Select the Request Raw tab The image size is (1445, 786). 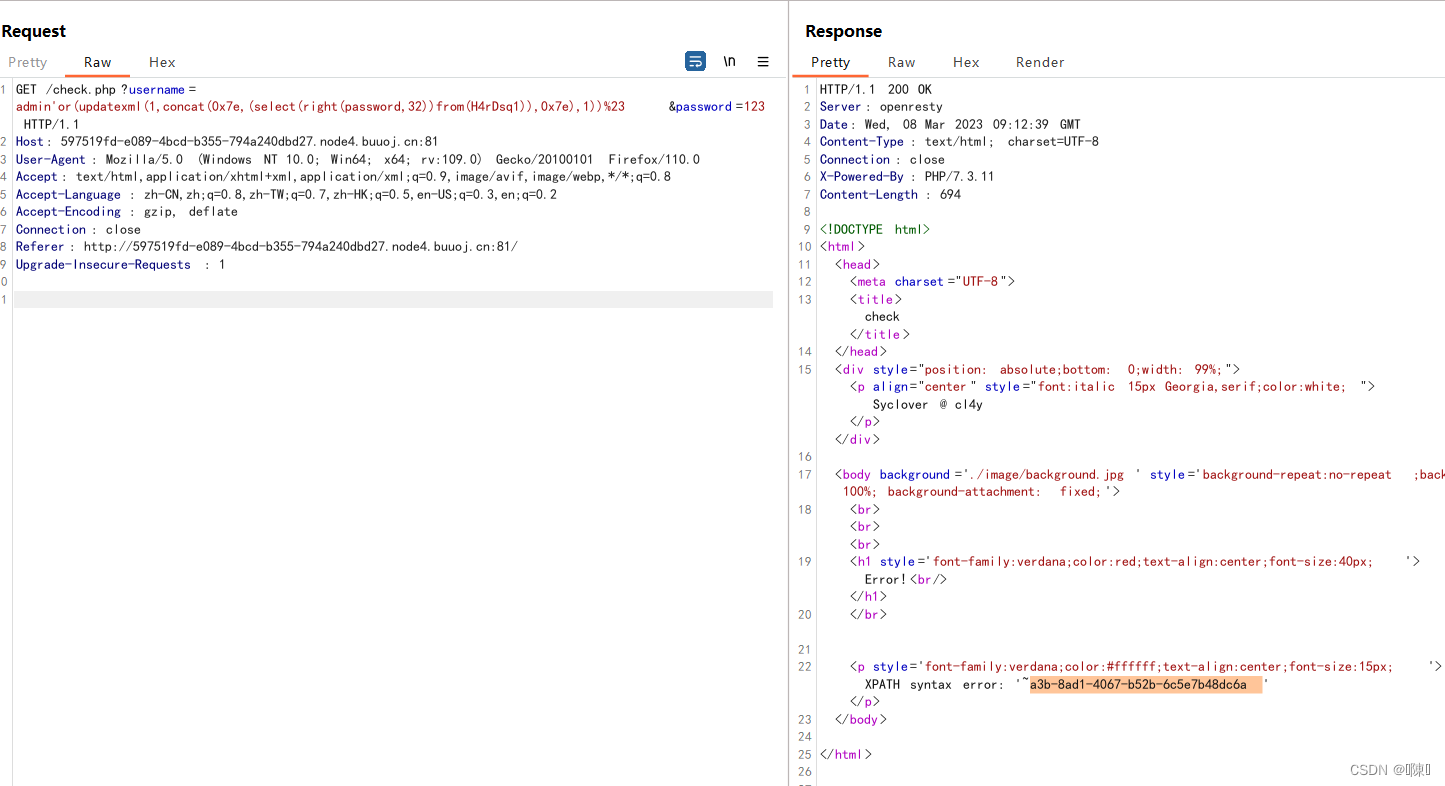97,62
